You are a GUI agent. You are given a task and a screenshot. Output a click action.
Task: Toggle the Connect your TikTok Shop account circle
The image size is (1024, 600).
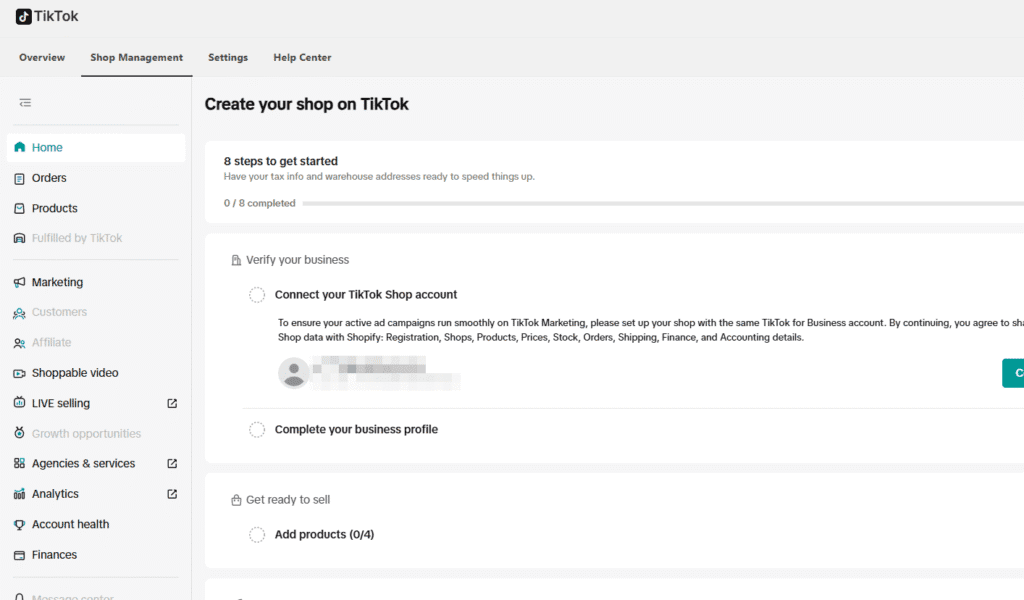click(x=257, y=294)
